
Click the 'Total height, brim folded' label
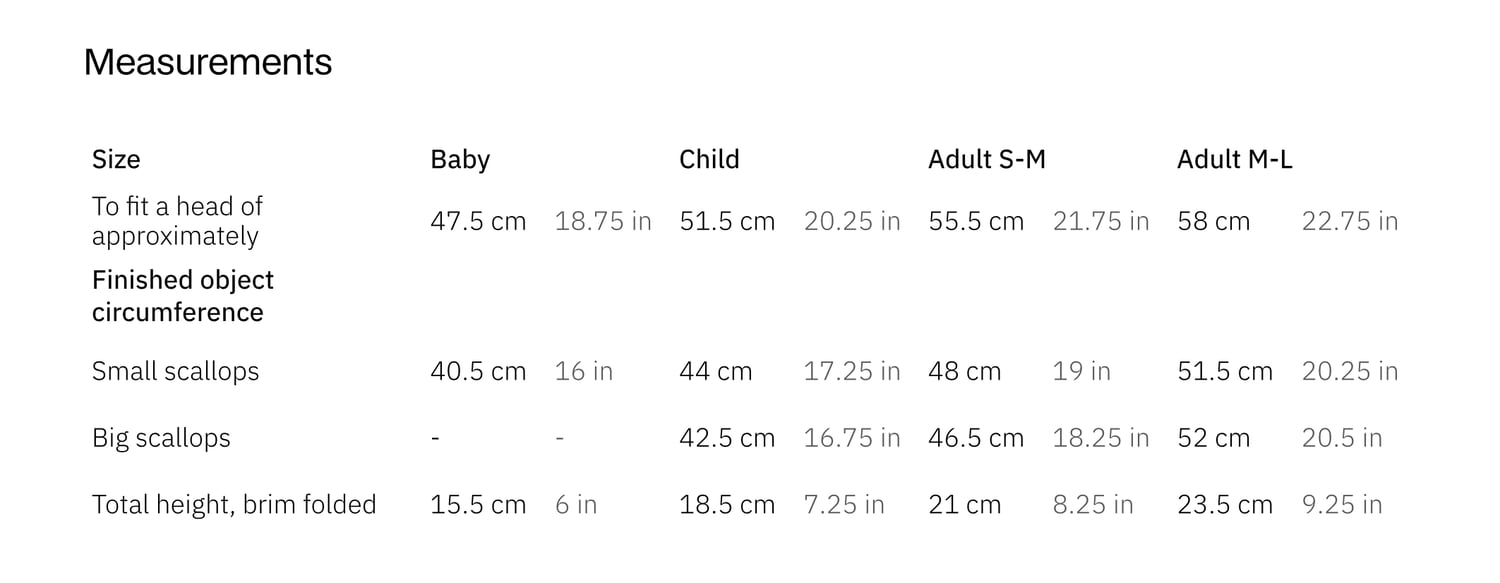click(234, 504)
